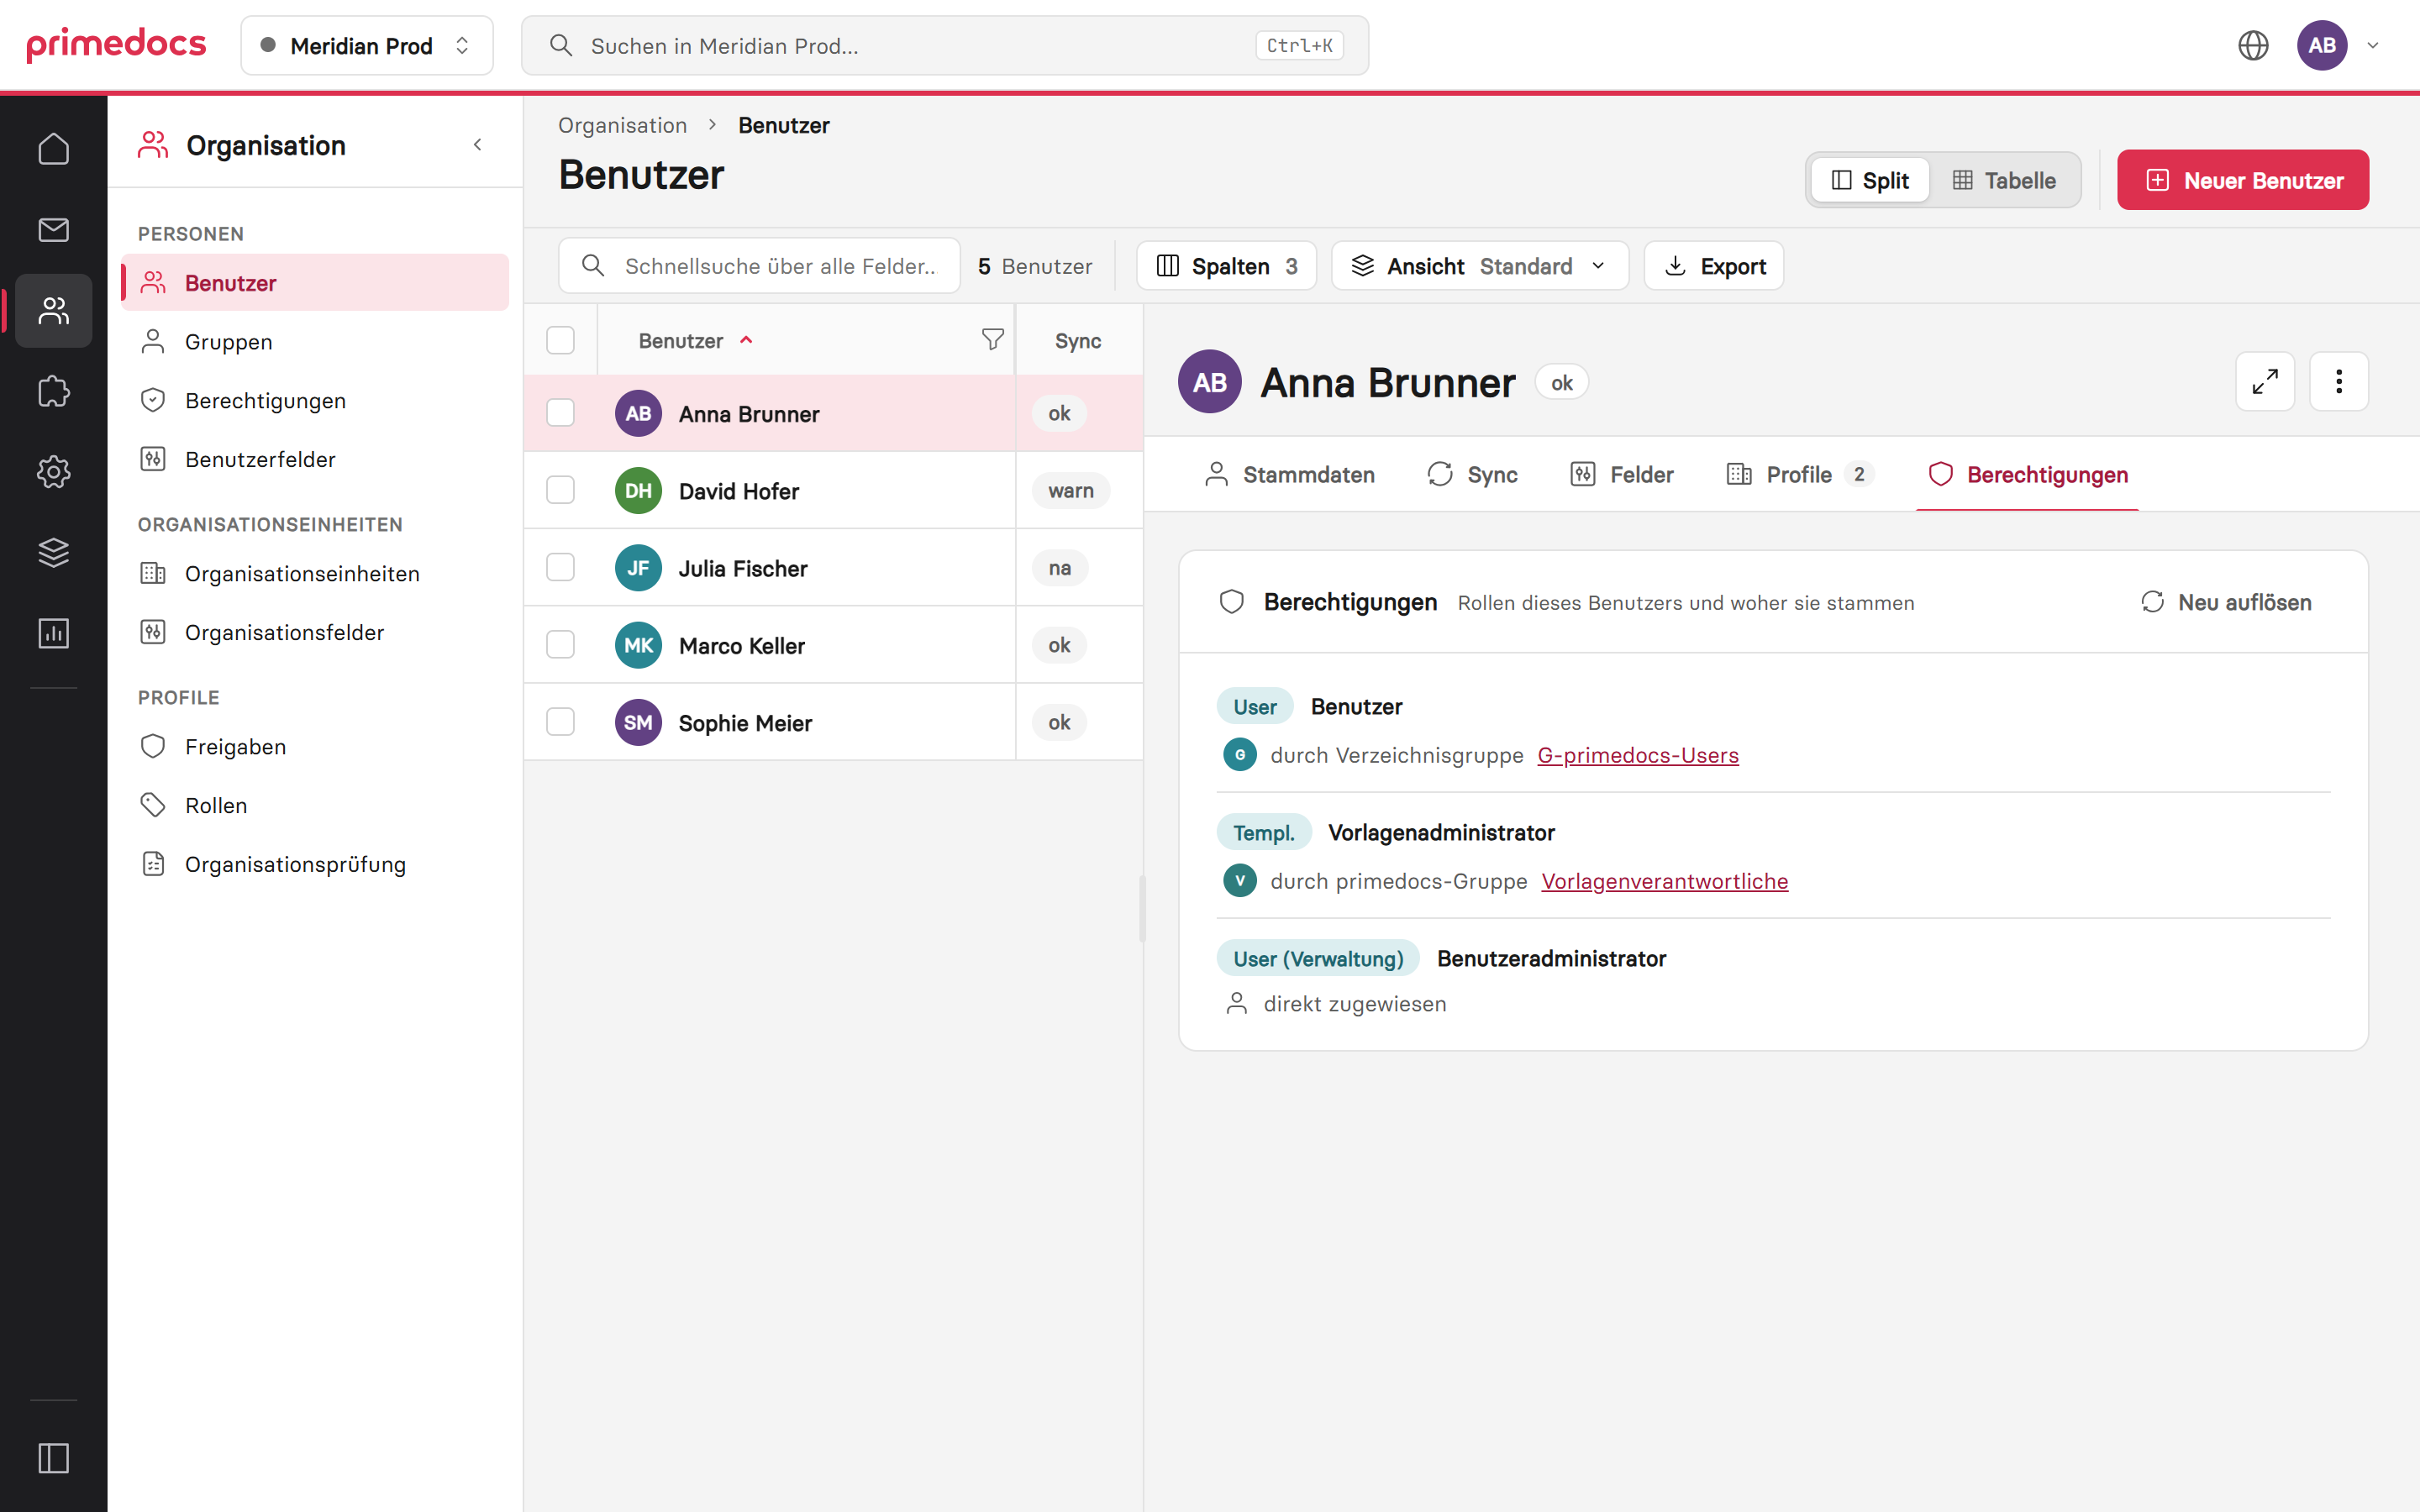
Task: Expand Anna Brunner detail to full view
Action: point(2265,381)
